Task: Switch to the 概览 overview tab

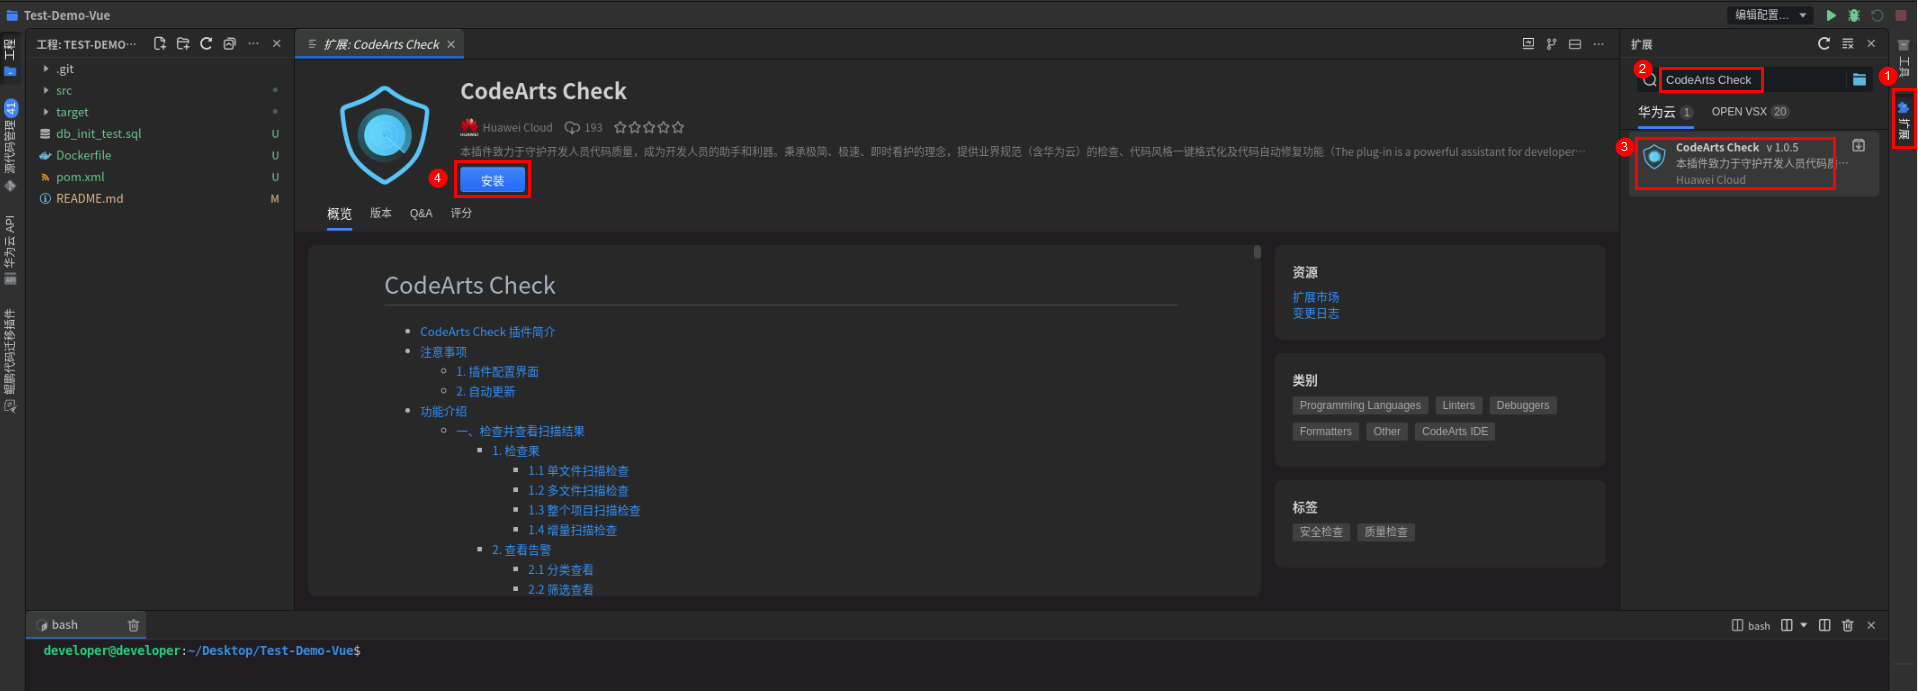Action: click(339, 214)
